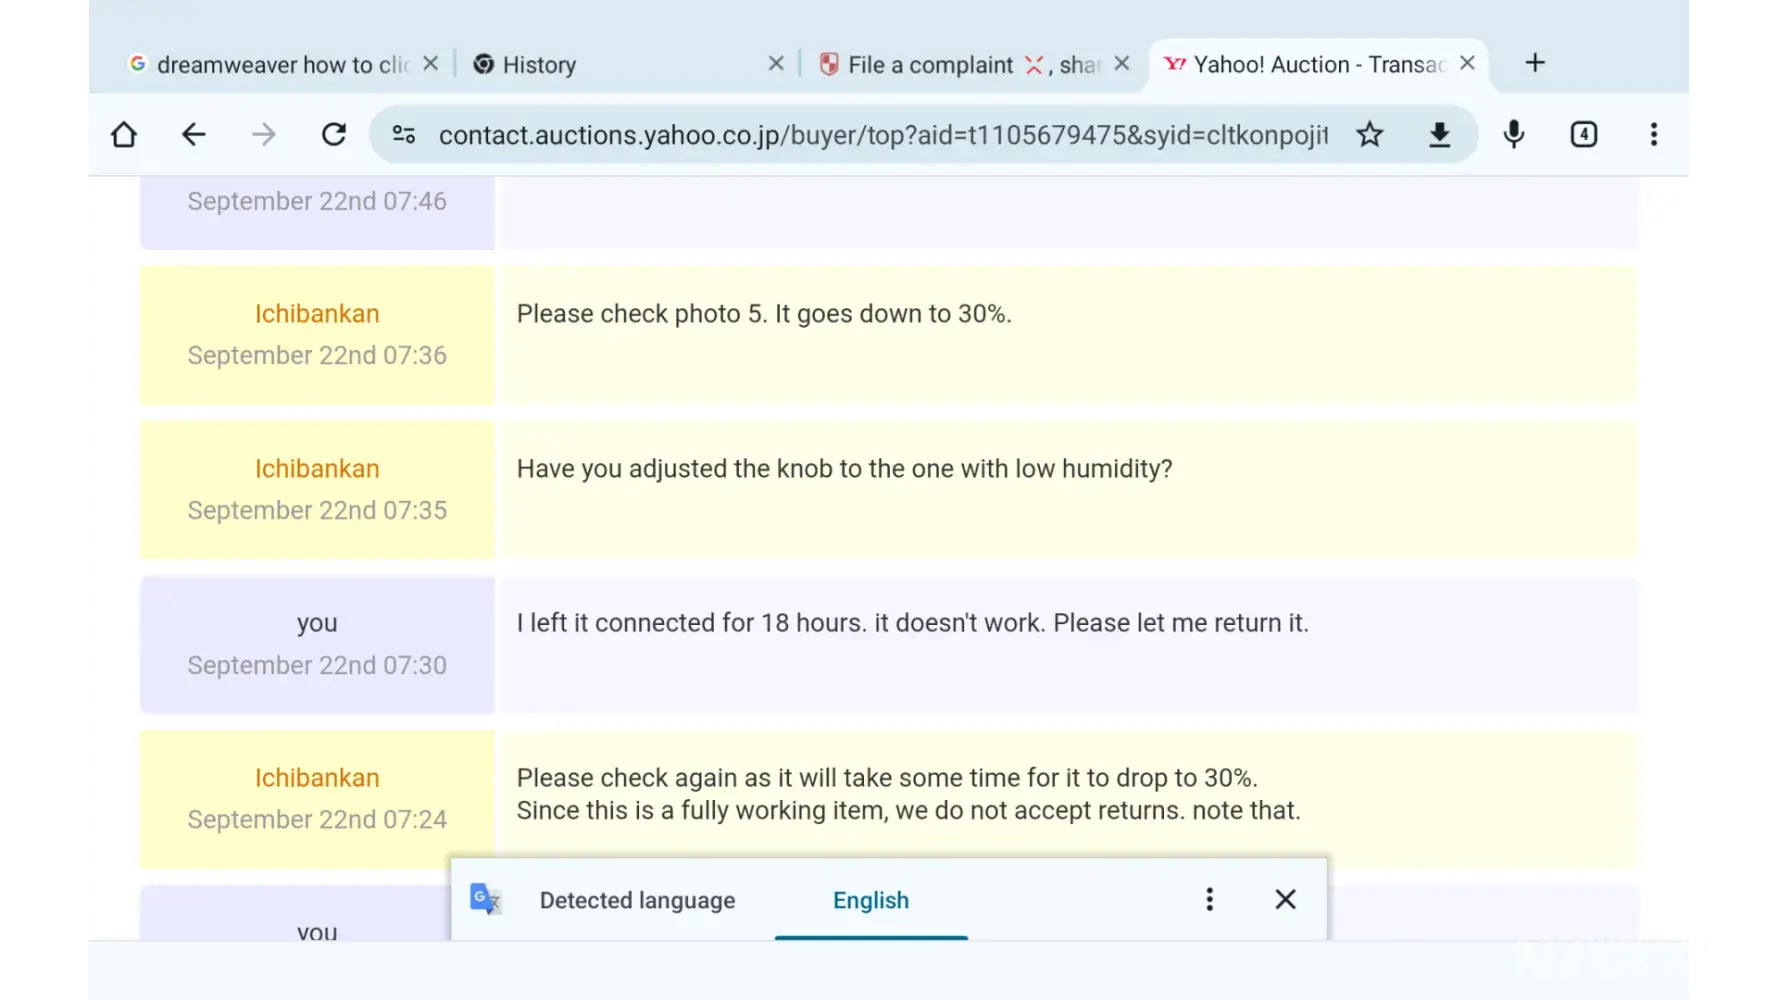Open a new browser tab
This screenshot has width=1778, height=1000.
coord(1535,64)
